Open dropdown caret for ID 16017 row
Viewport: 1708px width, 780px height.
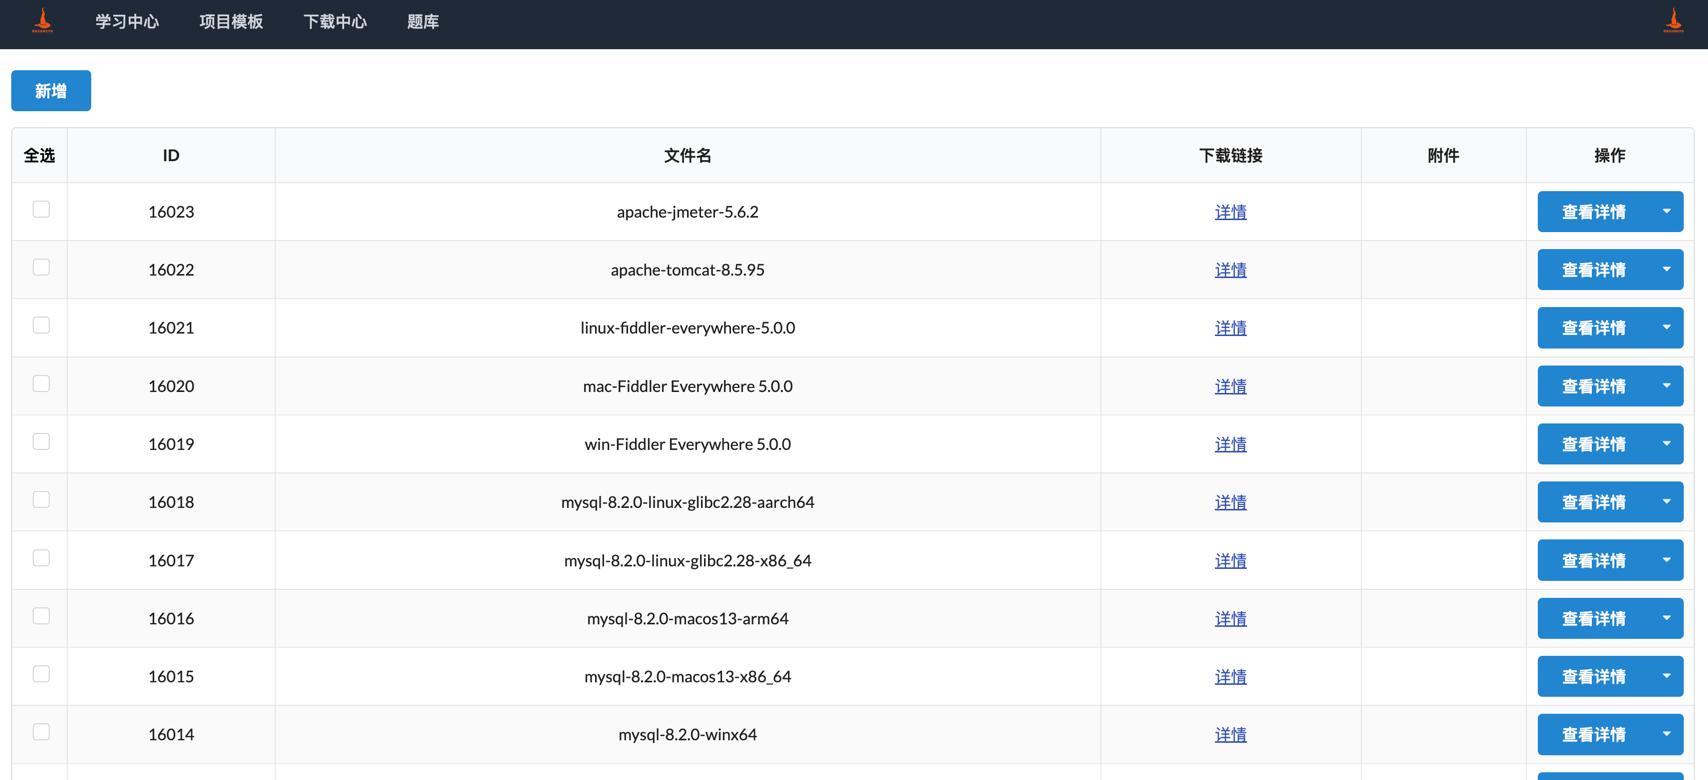1666,560
